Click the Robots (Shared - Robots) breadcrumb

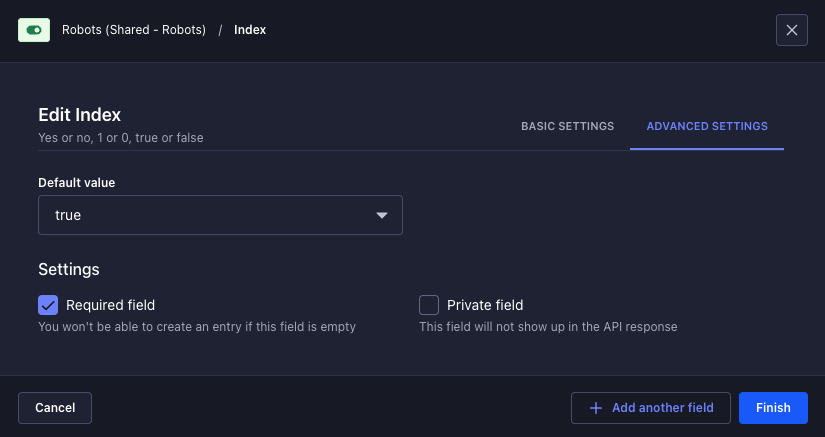(x=134, y=30)
